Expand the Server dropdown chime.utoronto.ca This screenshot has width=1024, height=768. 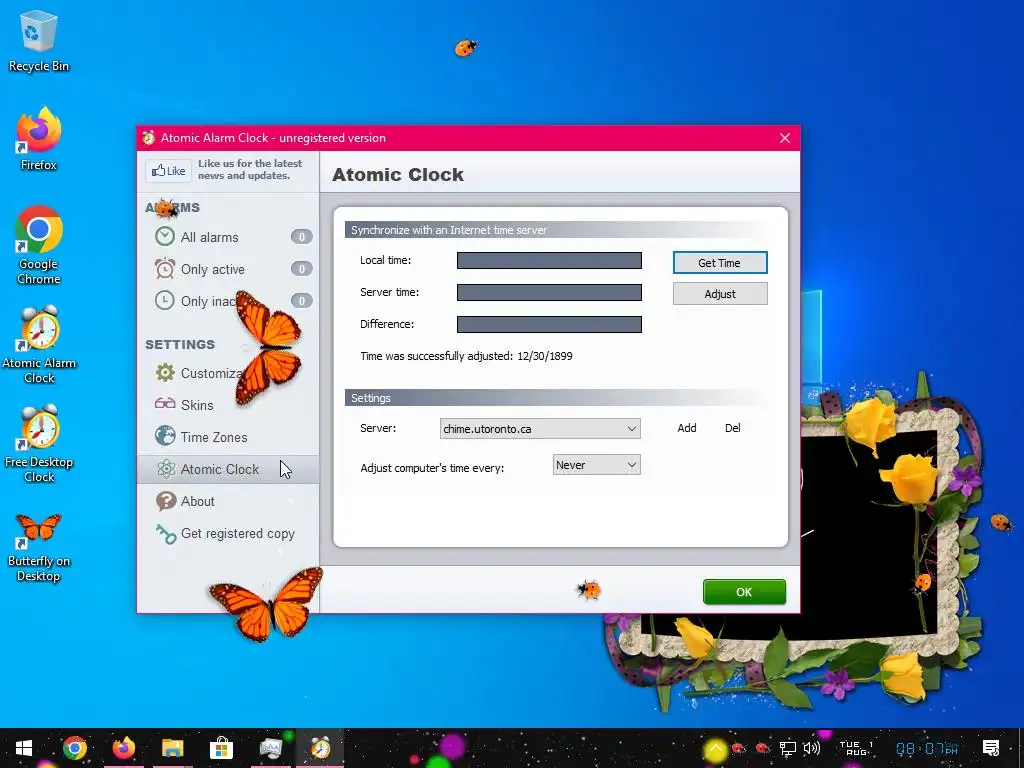[x=540, y=428]
